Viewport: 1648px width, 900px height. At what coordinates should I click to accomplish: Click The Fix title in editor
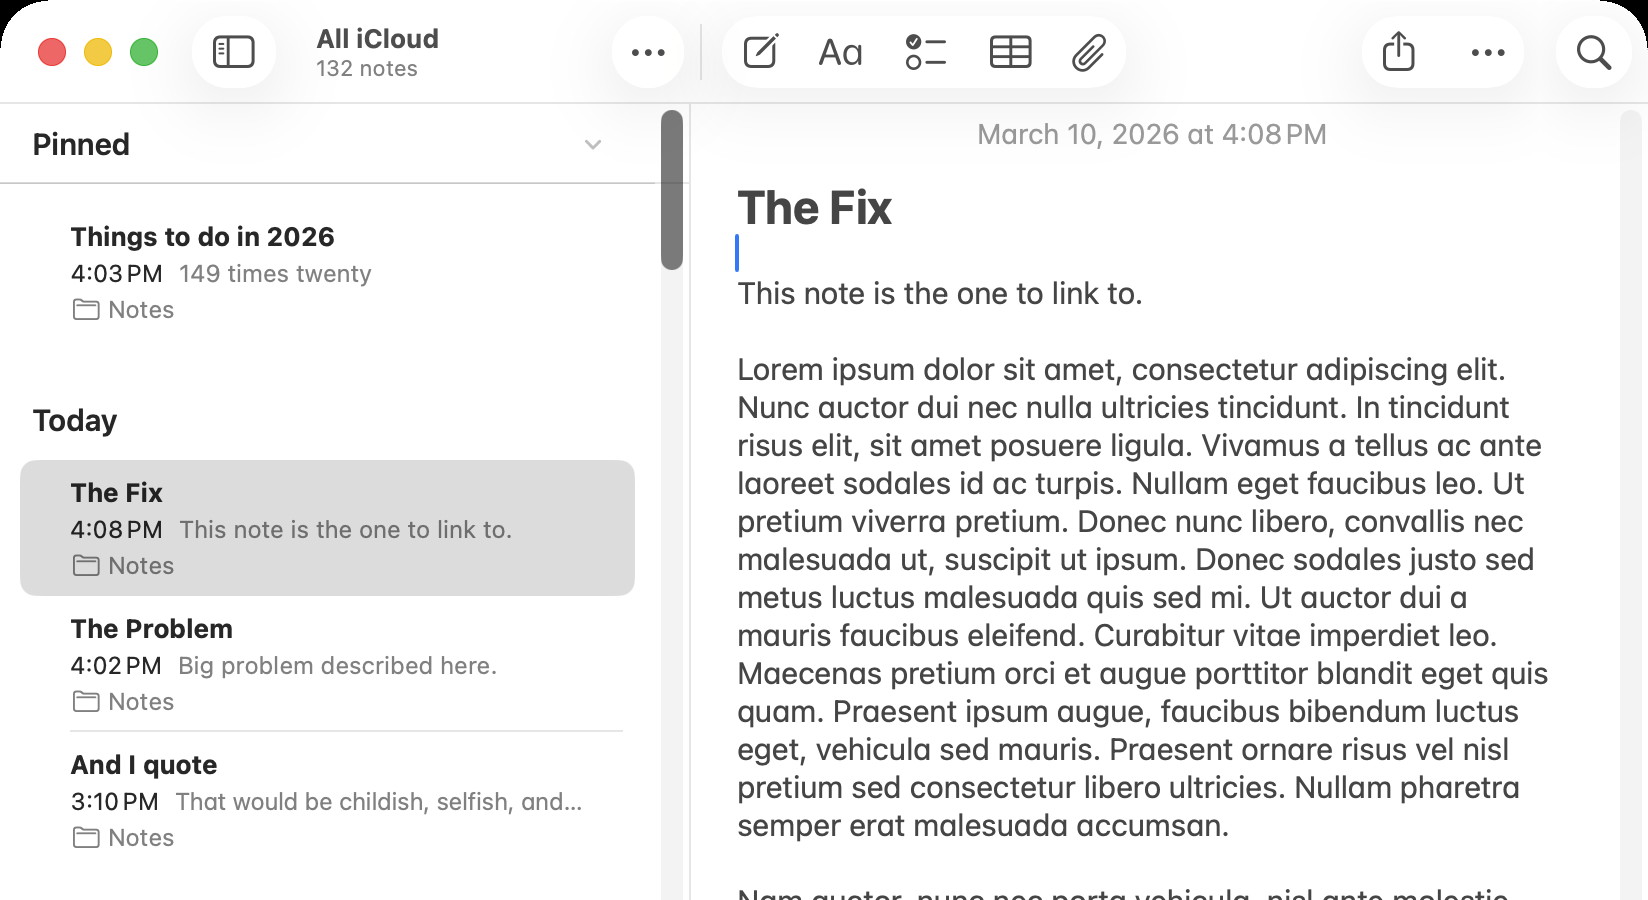pyautogui.click(x=814, y=208)
